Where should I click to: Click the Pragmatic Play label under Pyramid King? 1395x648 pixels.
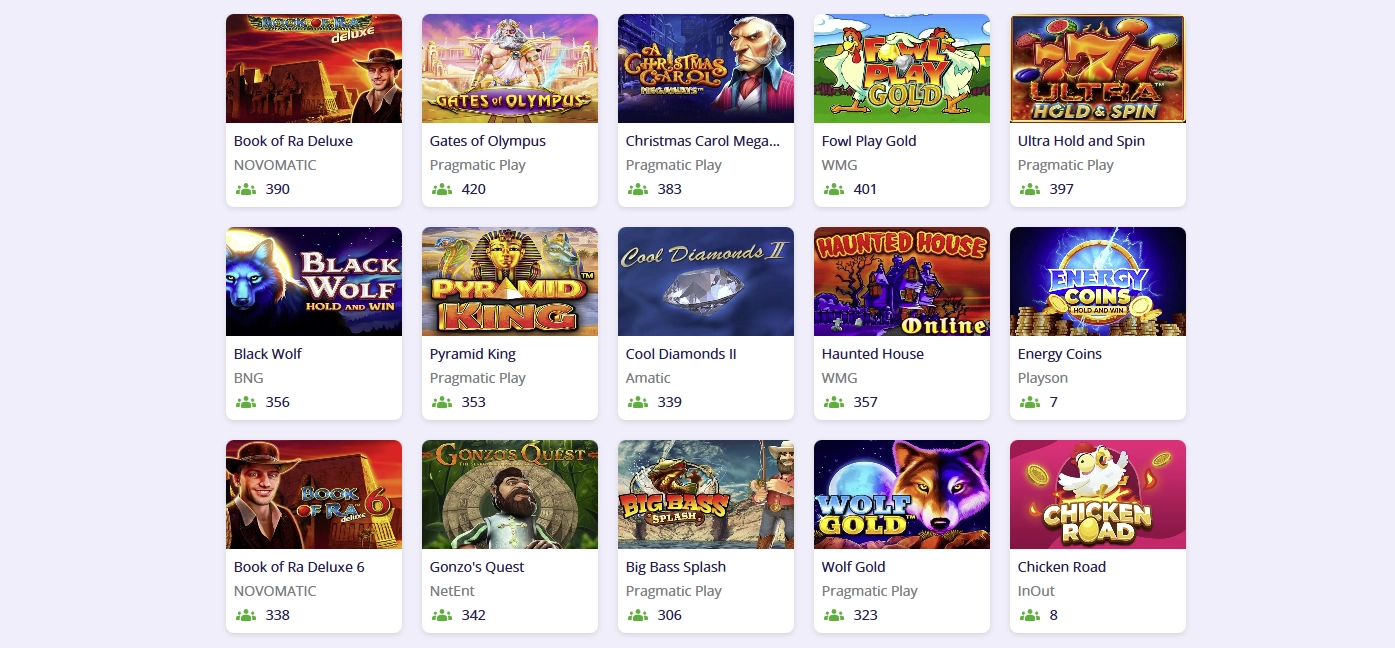pyautogui.click(x=478, y=377)
